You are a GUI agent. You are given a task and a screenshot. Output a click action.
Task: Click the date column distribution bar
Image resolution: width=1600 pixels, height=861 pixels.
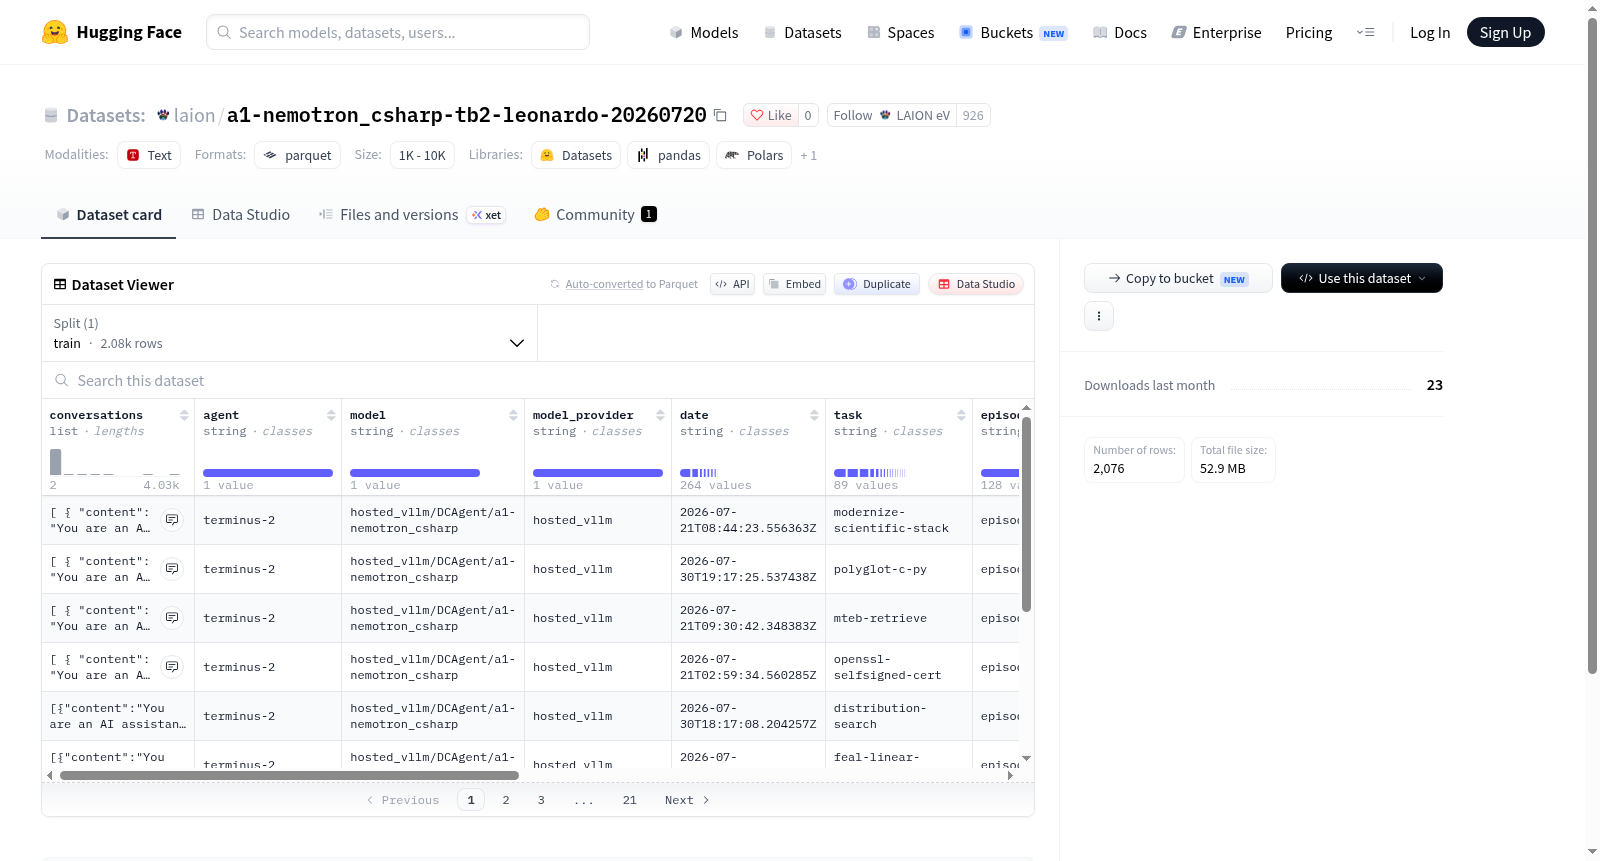(698, 473)
